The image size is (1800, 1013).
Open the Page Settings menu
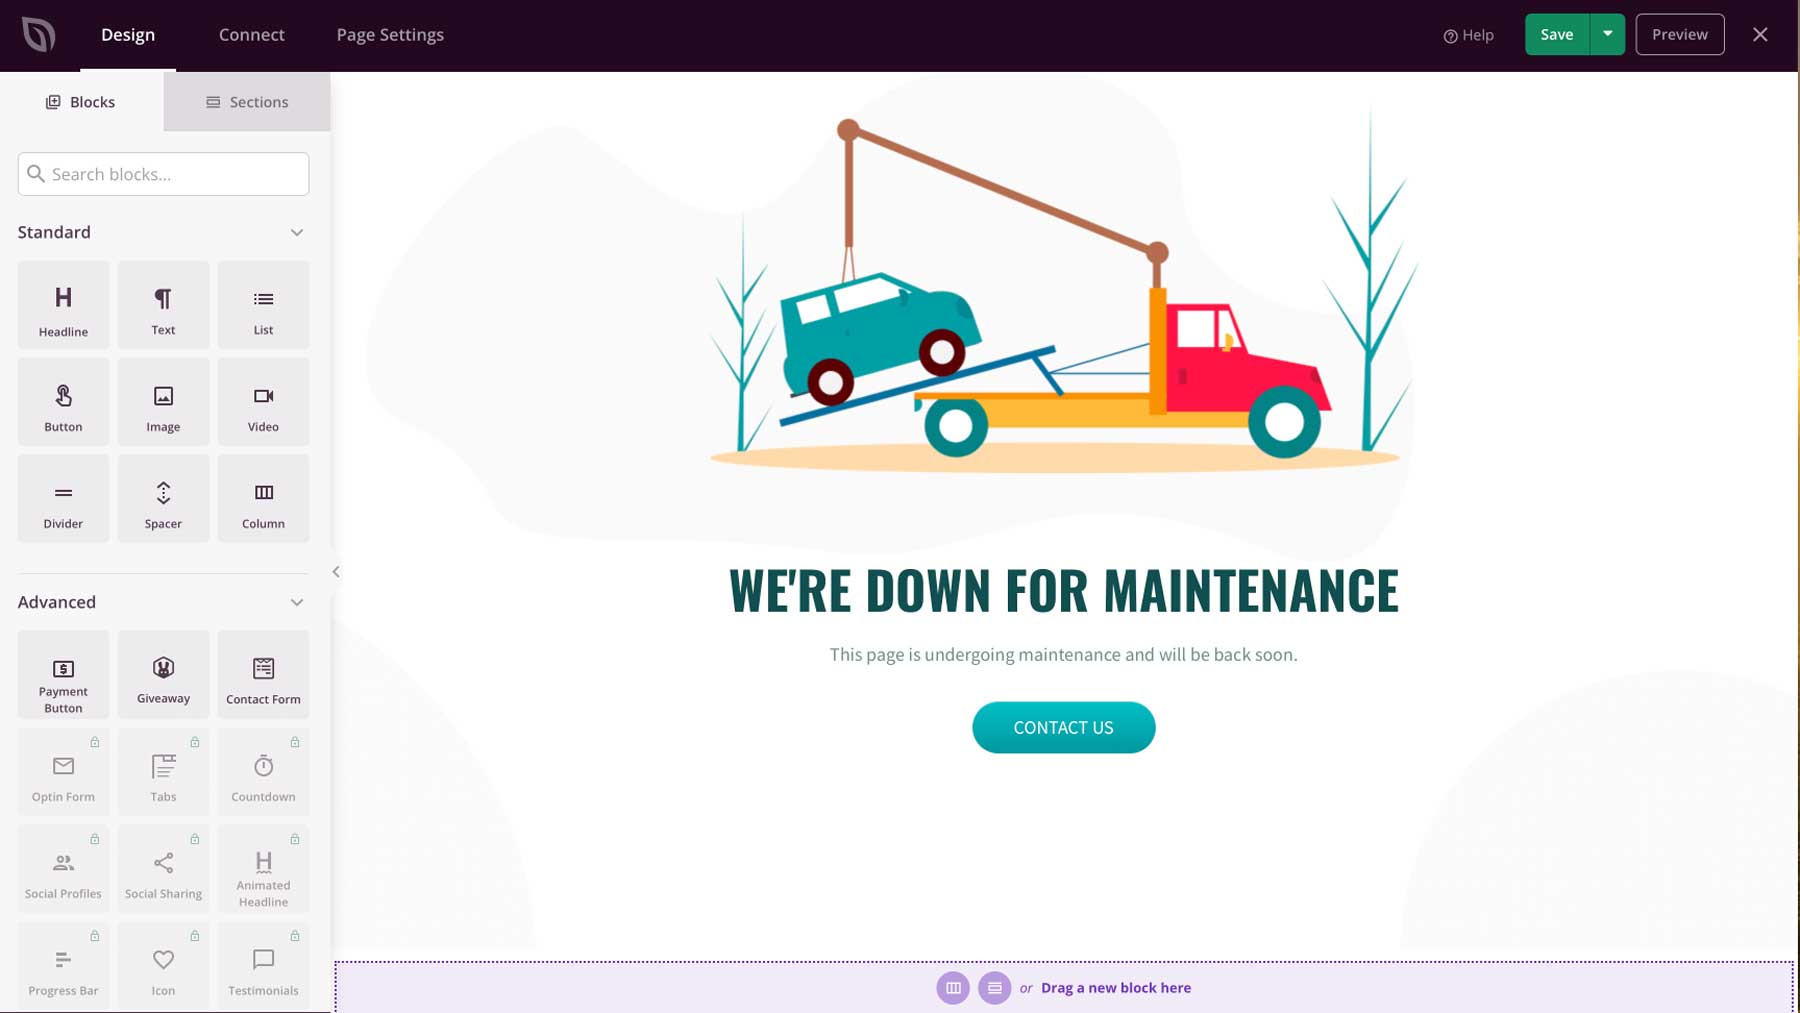(x=390, y=34)
